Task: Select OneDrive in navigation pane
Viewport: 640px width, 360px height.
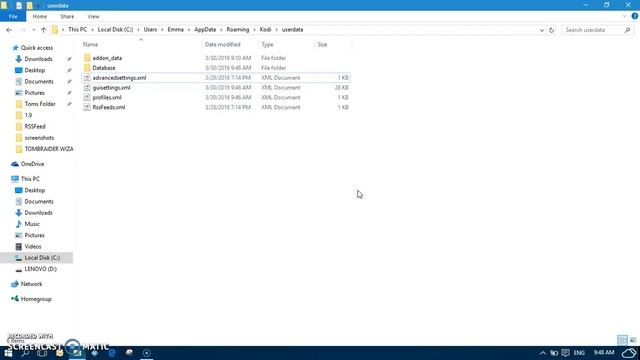Action: pyautogui.click(x=32, y=164)
